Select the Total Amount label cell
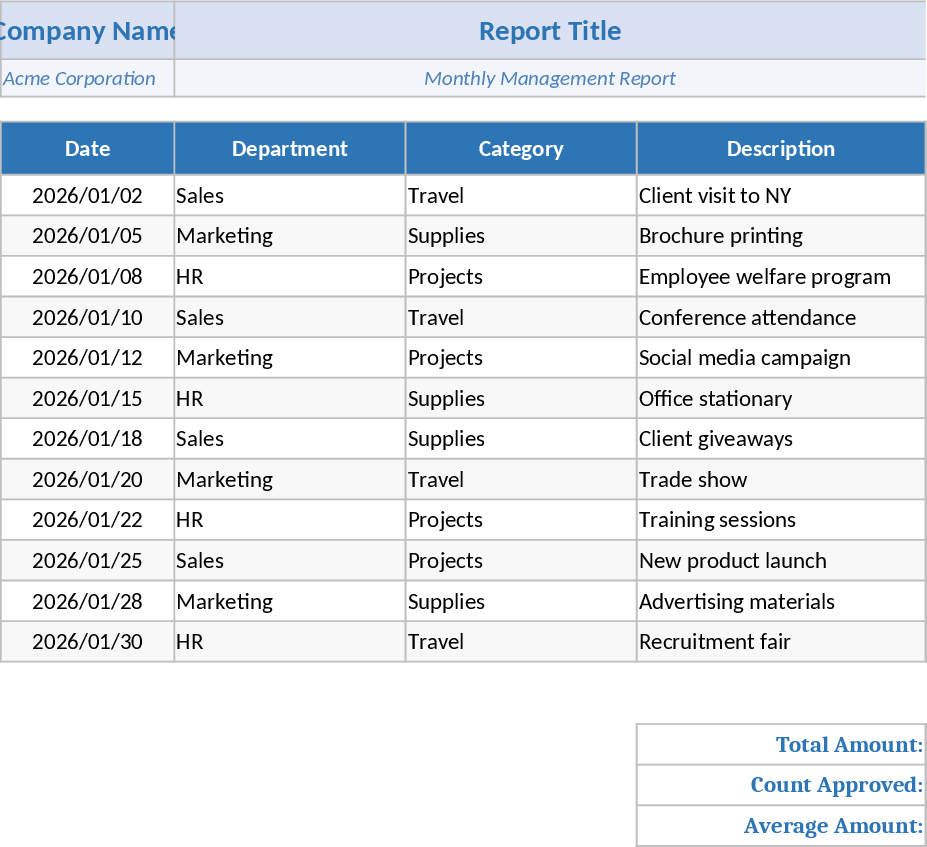The image size is (927, 847). click(780, 745)
